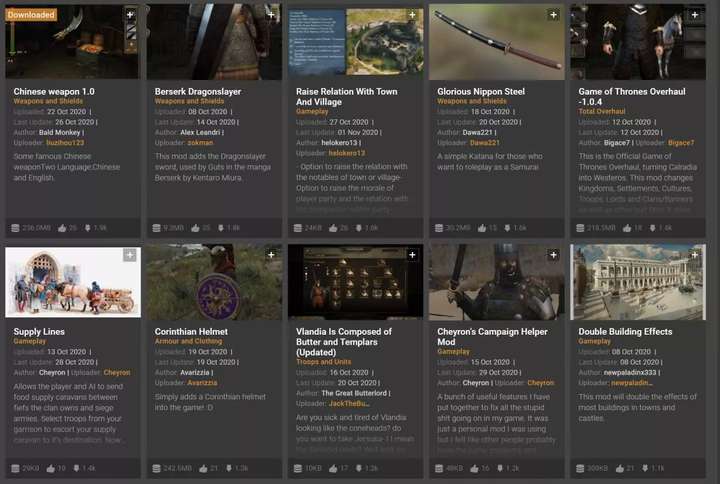Open uploader JackTheBu... profile
Image resolution: width=720 pixels, height=484 pixels.
pos(349,404)
